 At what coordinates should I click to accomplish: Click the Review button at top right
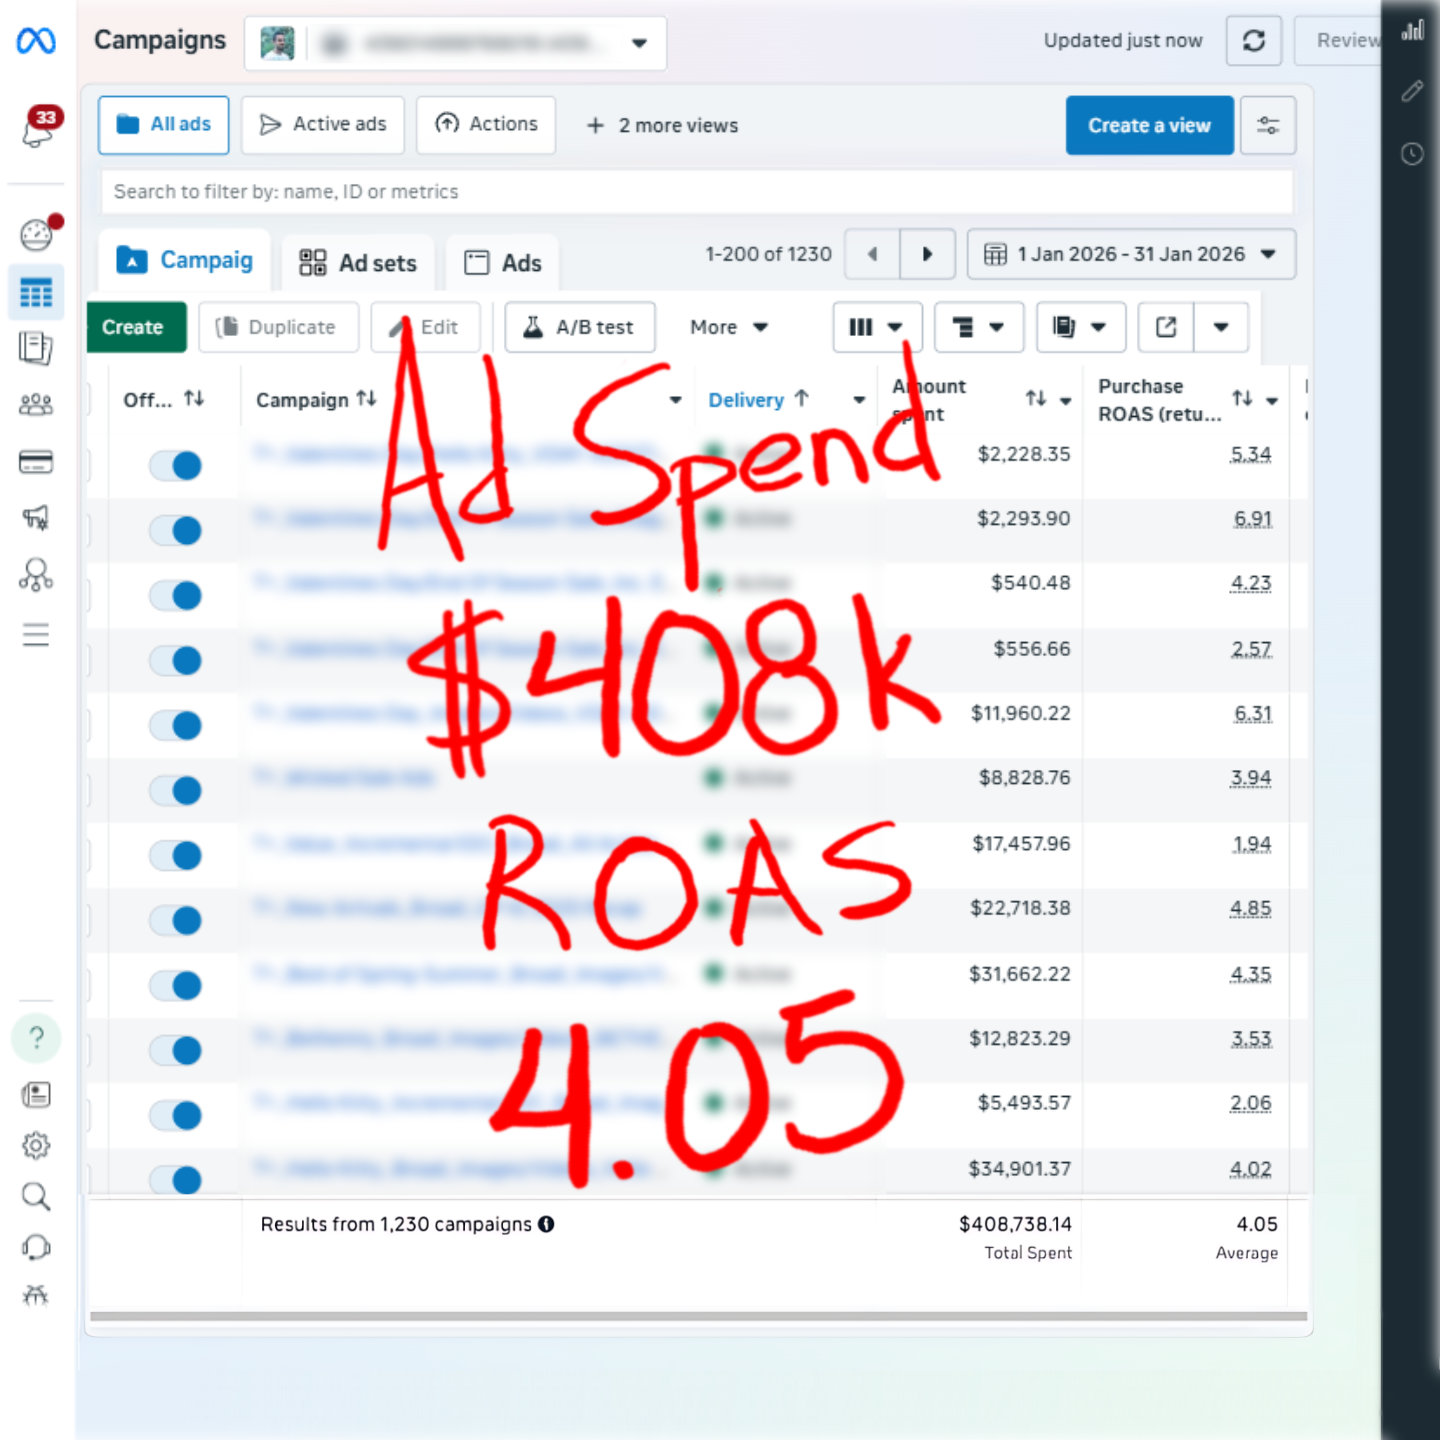pos(1340,41)
